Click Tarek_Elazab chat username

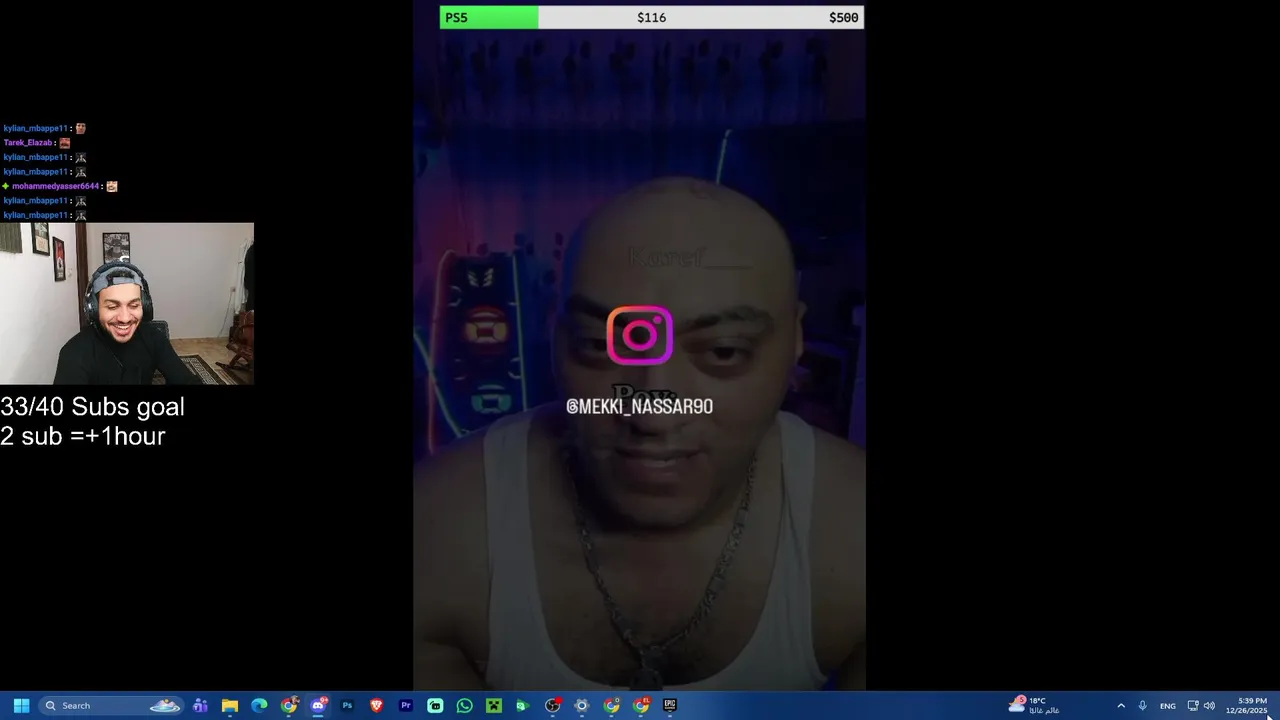tap(28, 143)
